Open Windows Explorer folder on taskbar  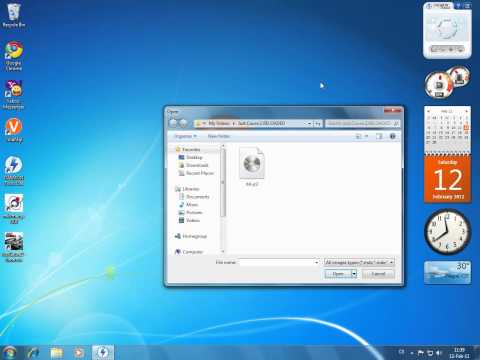click(56, 353)
